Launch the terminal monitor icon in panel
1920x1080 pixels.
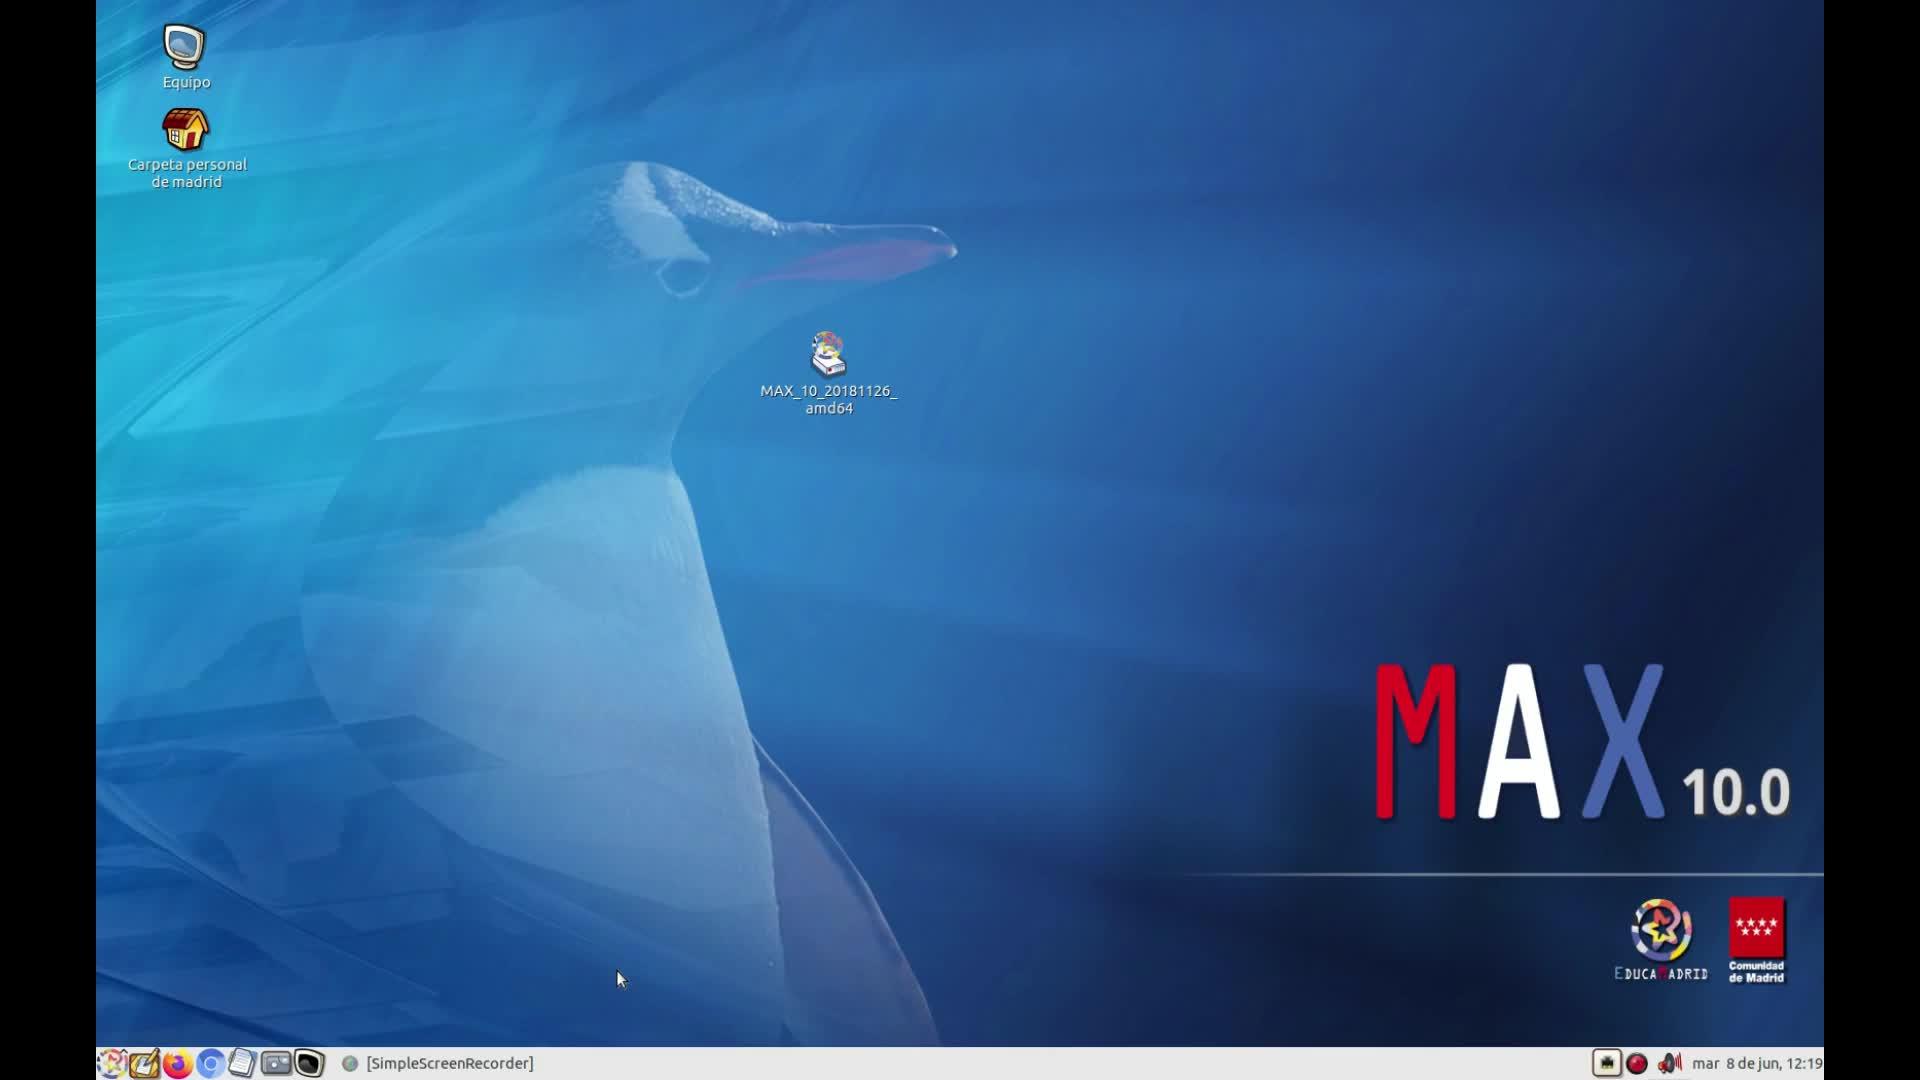coord(309,1063)
